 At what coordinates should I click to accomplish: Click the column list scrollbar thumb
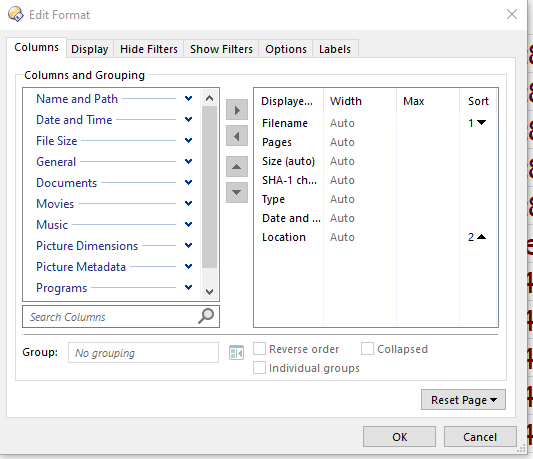click(209, 187)
